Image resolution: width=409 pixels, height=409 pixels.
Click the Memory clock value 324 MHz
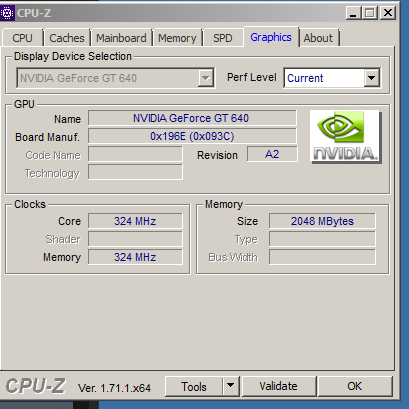135,257
